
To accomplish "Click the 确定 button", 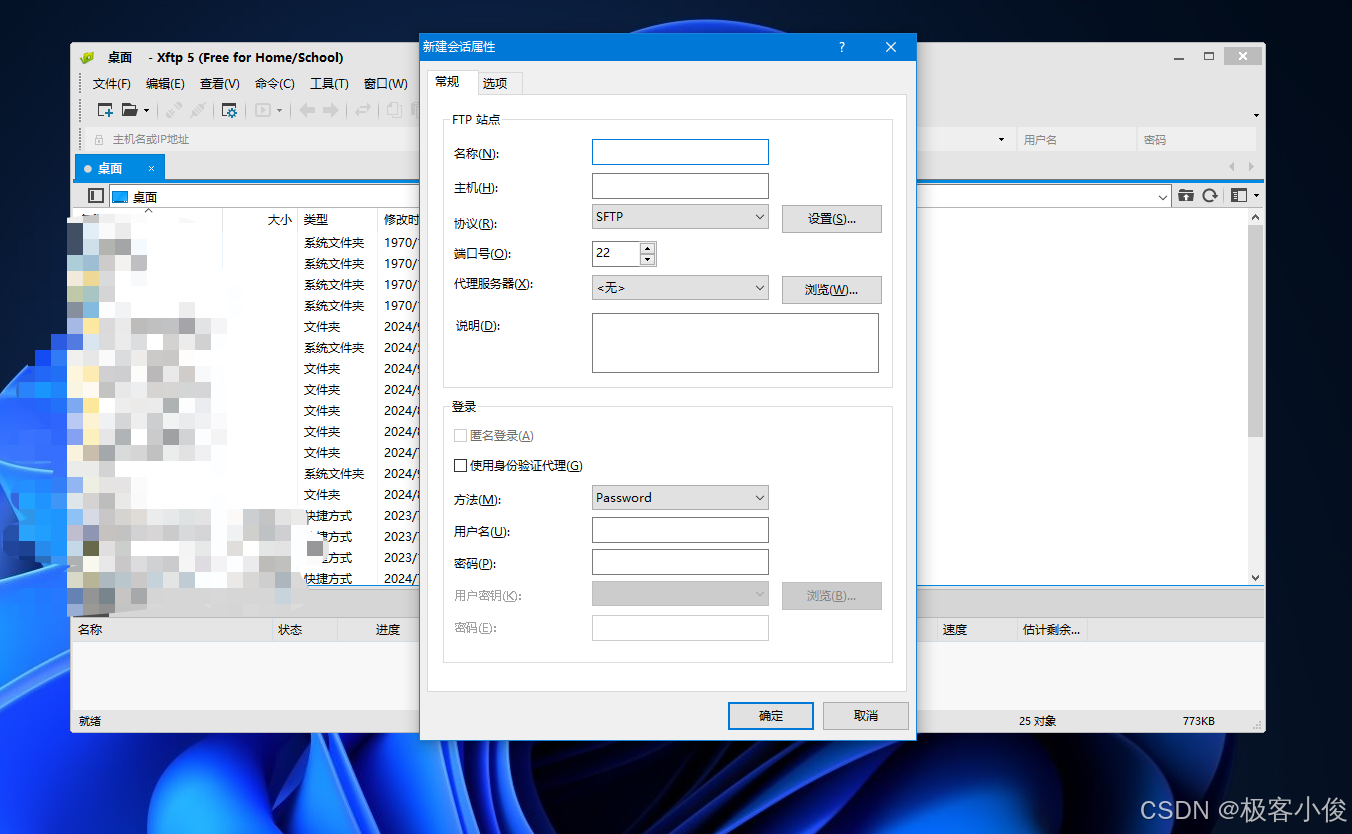I will [771, 716].
